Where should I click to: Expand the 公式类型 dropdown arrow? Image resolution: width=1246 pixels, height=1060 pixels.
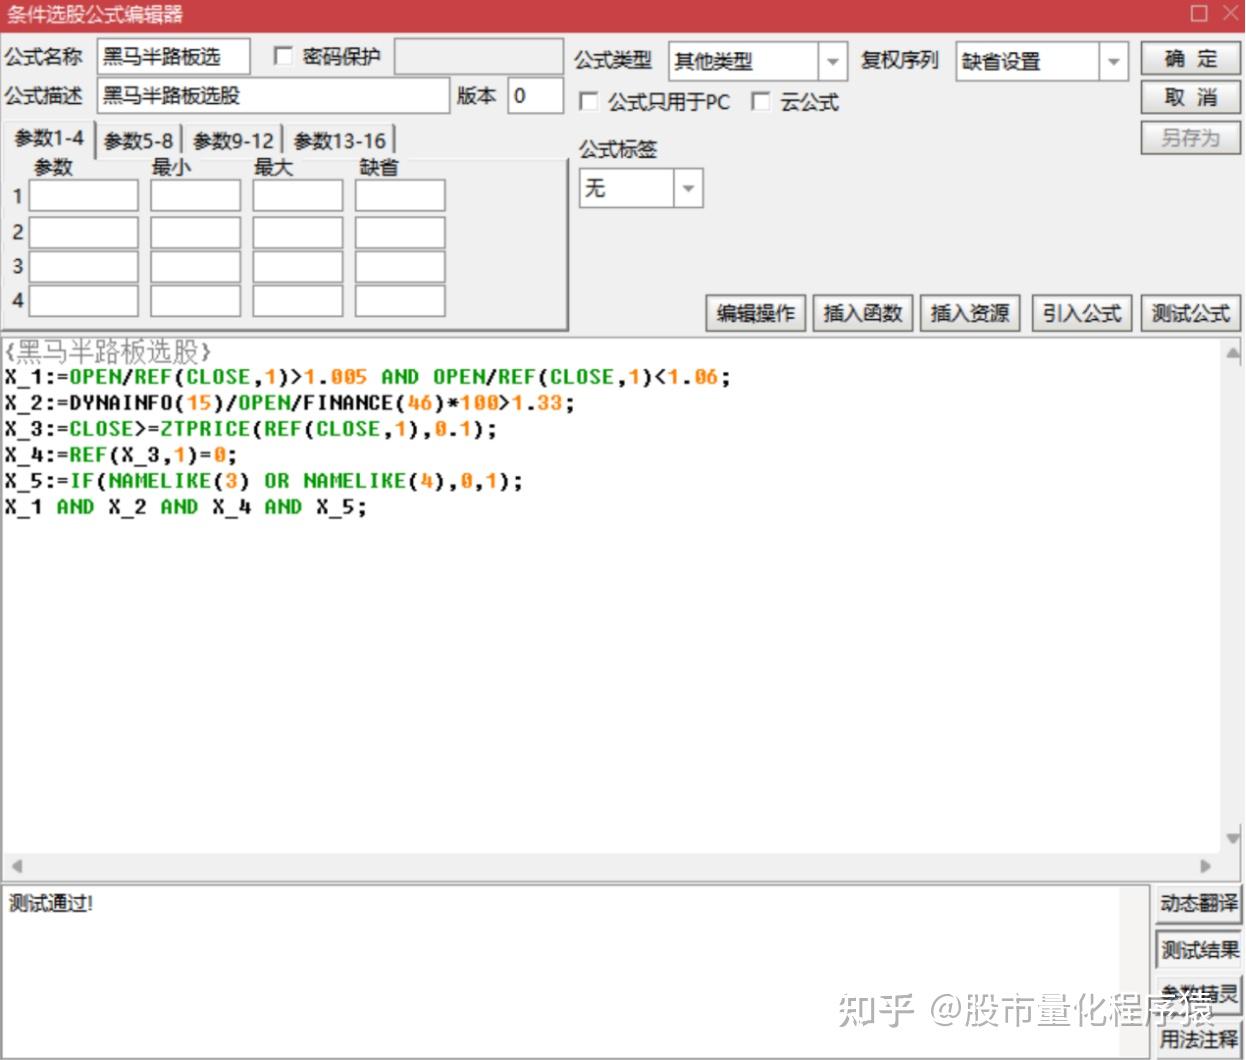[x=832, y=62]
